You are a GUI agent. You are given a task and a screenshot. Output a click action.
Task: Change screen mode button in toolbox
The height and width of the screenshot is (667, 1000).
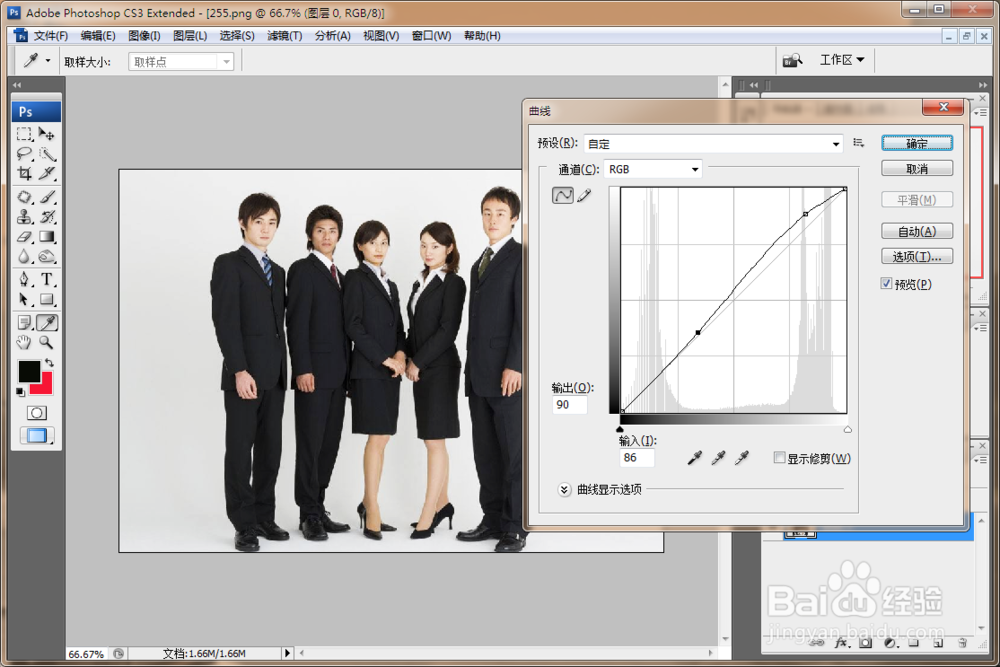[x=36, y=436]
